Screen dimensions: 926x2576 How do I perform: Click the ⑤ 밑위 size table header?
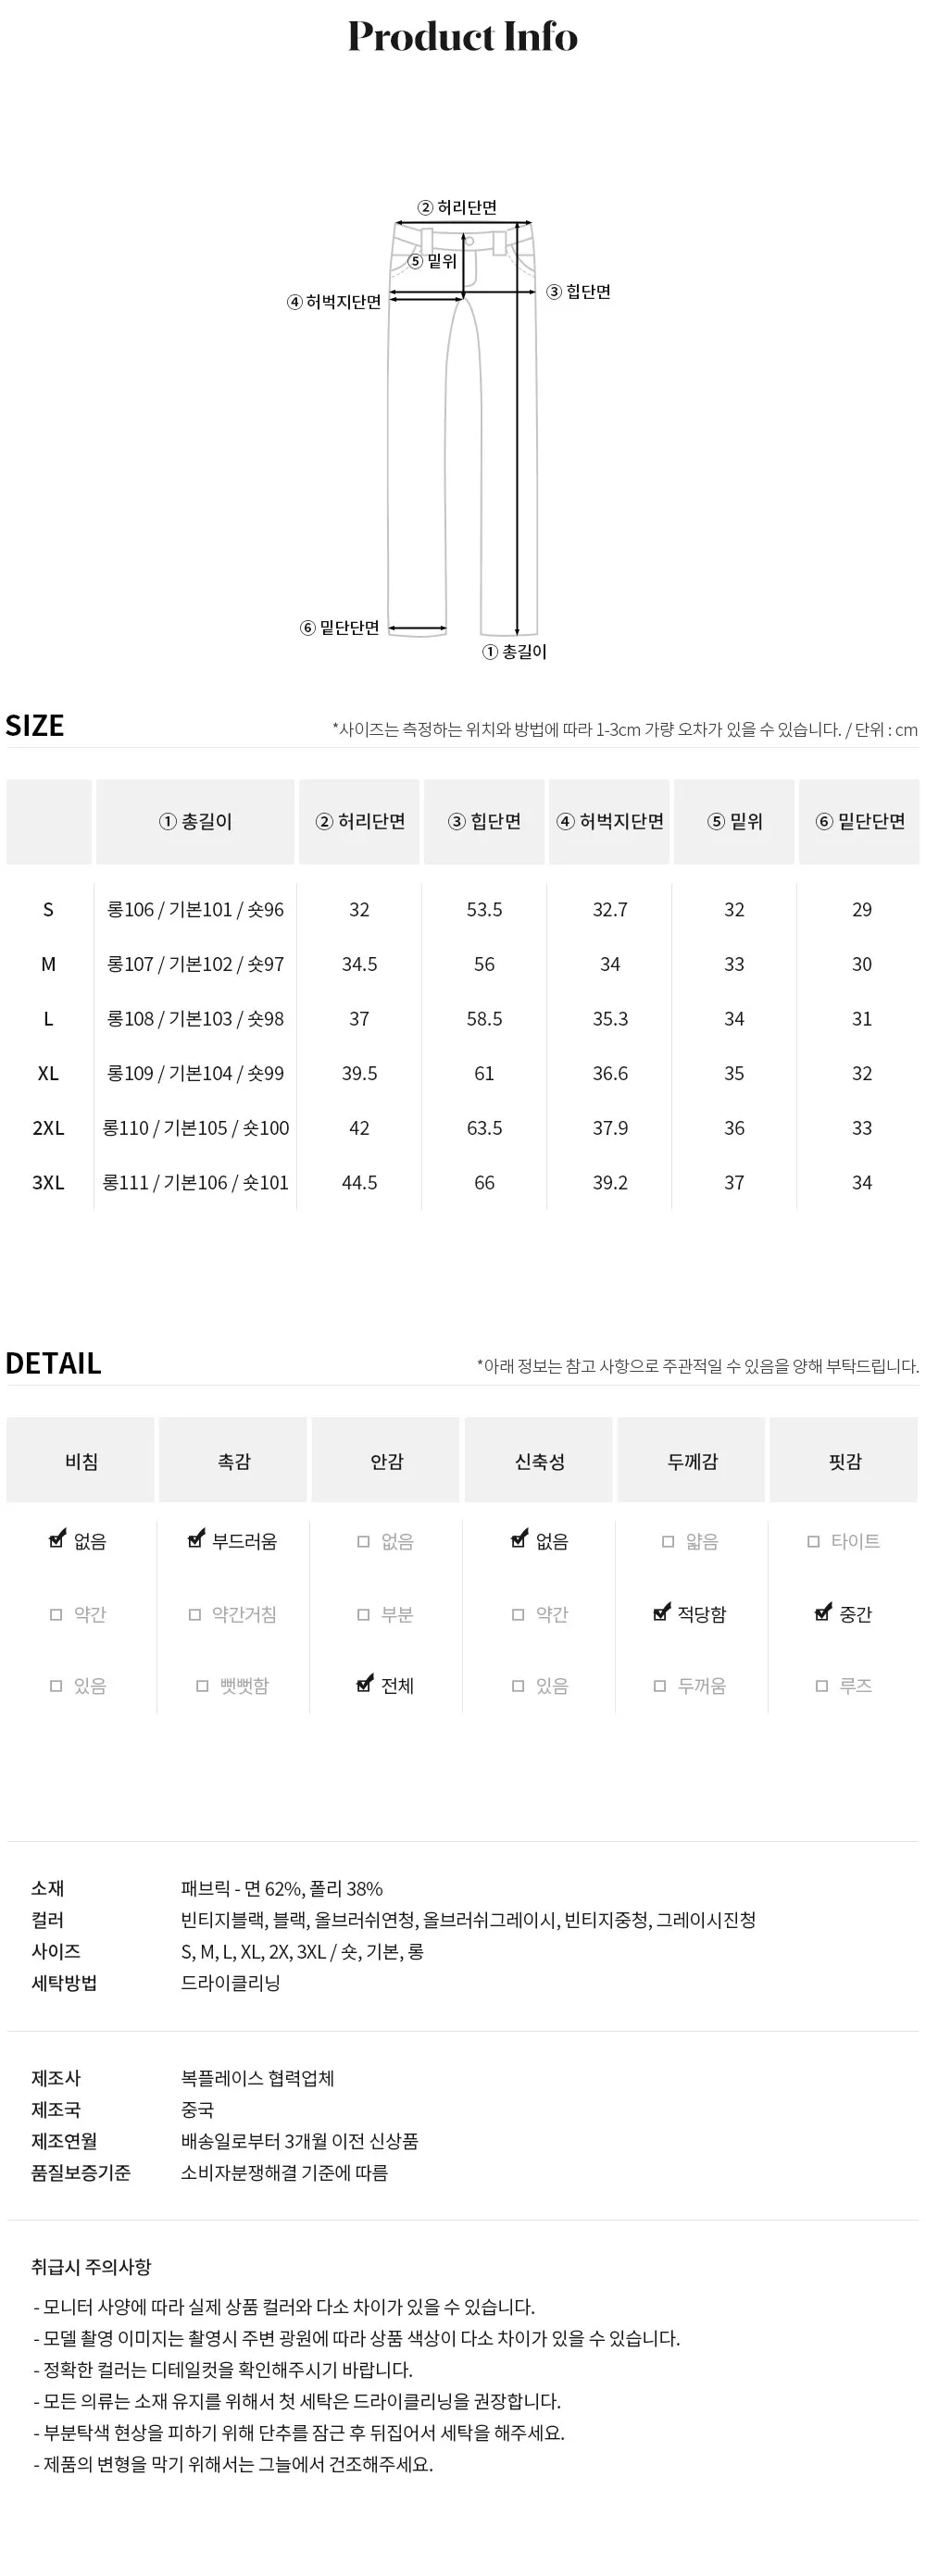click(734, 822)
